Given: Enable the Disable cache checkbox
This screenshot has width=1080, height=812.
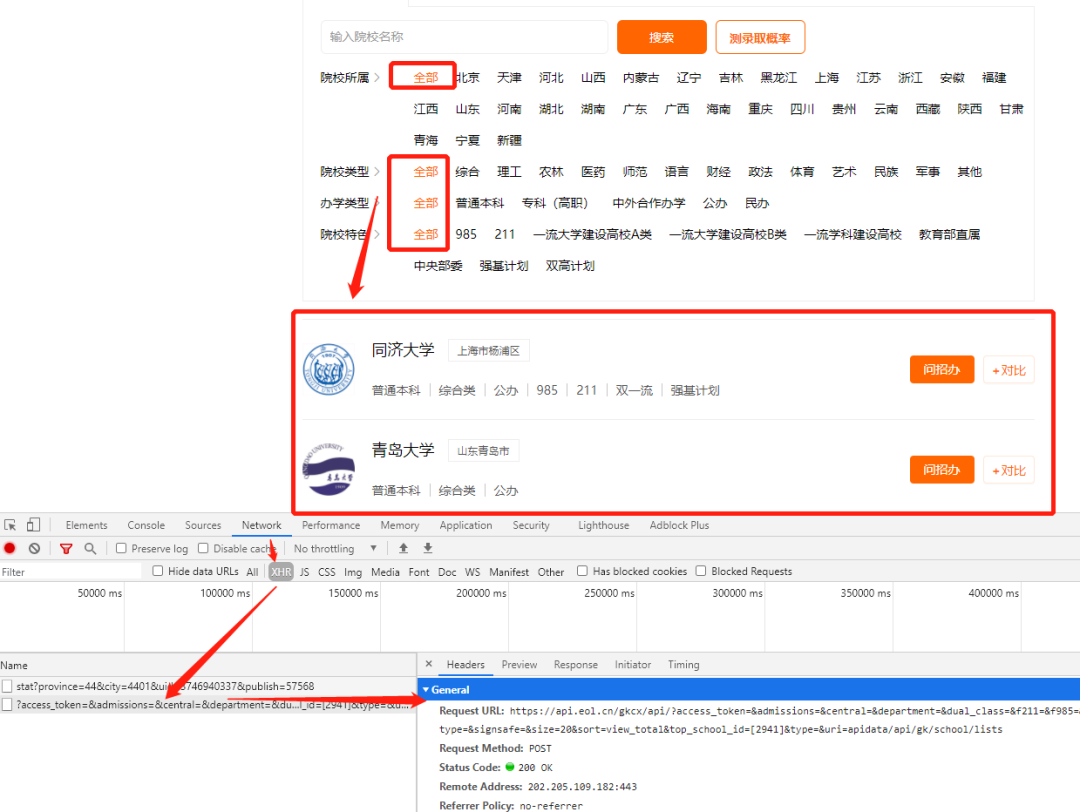Looking at the screenshot, I should [x=203, y=548].
